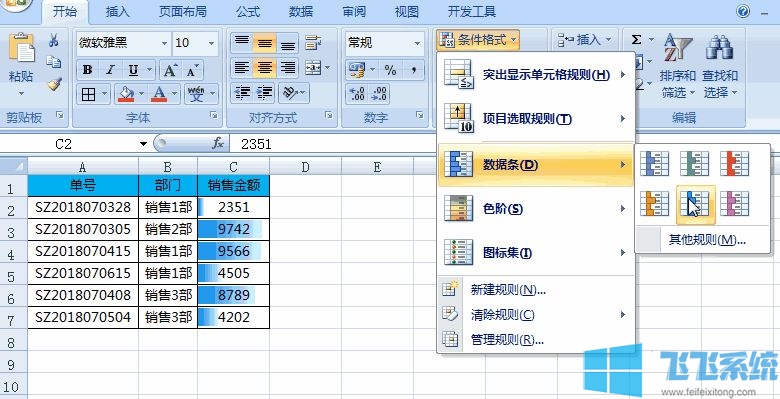The width and height of the screenshot is (780, 399).
Task: Click the Copy icon in clipboard group
Action: [x=54, y=62]
